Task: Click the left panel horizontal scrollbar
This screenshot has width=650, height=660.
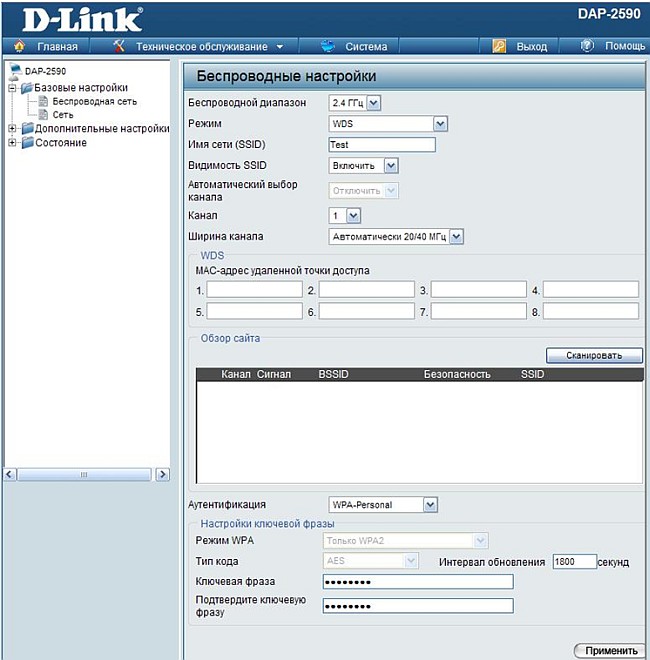Action: [85, 474]
